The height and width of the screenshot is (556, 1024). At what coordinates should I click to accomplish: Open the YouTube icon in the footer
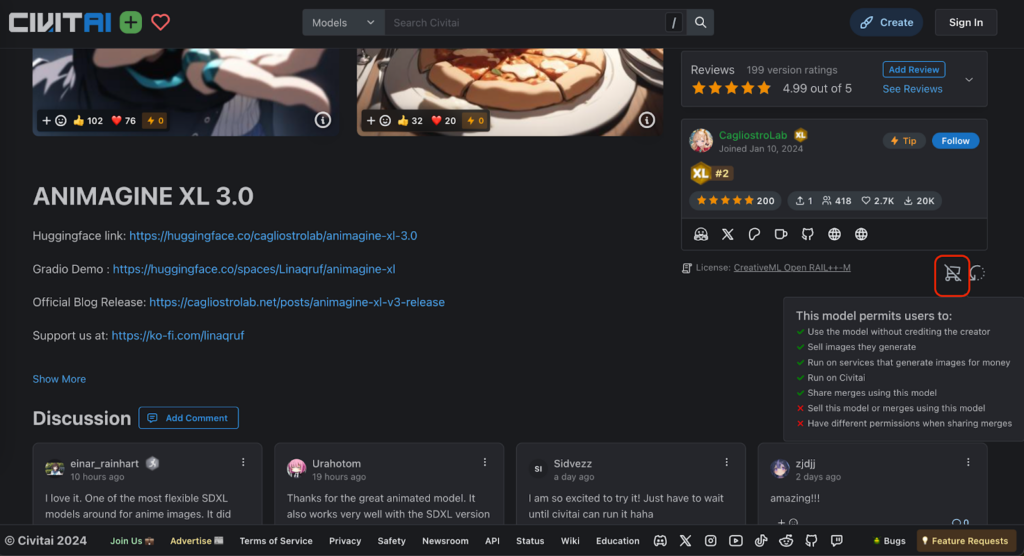pos(736,541)
